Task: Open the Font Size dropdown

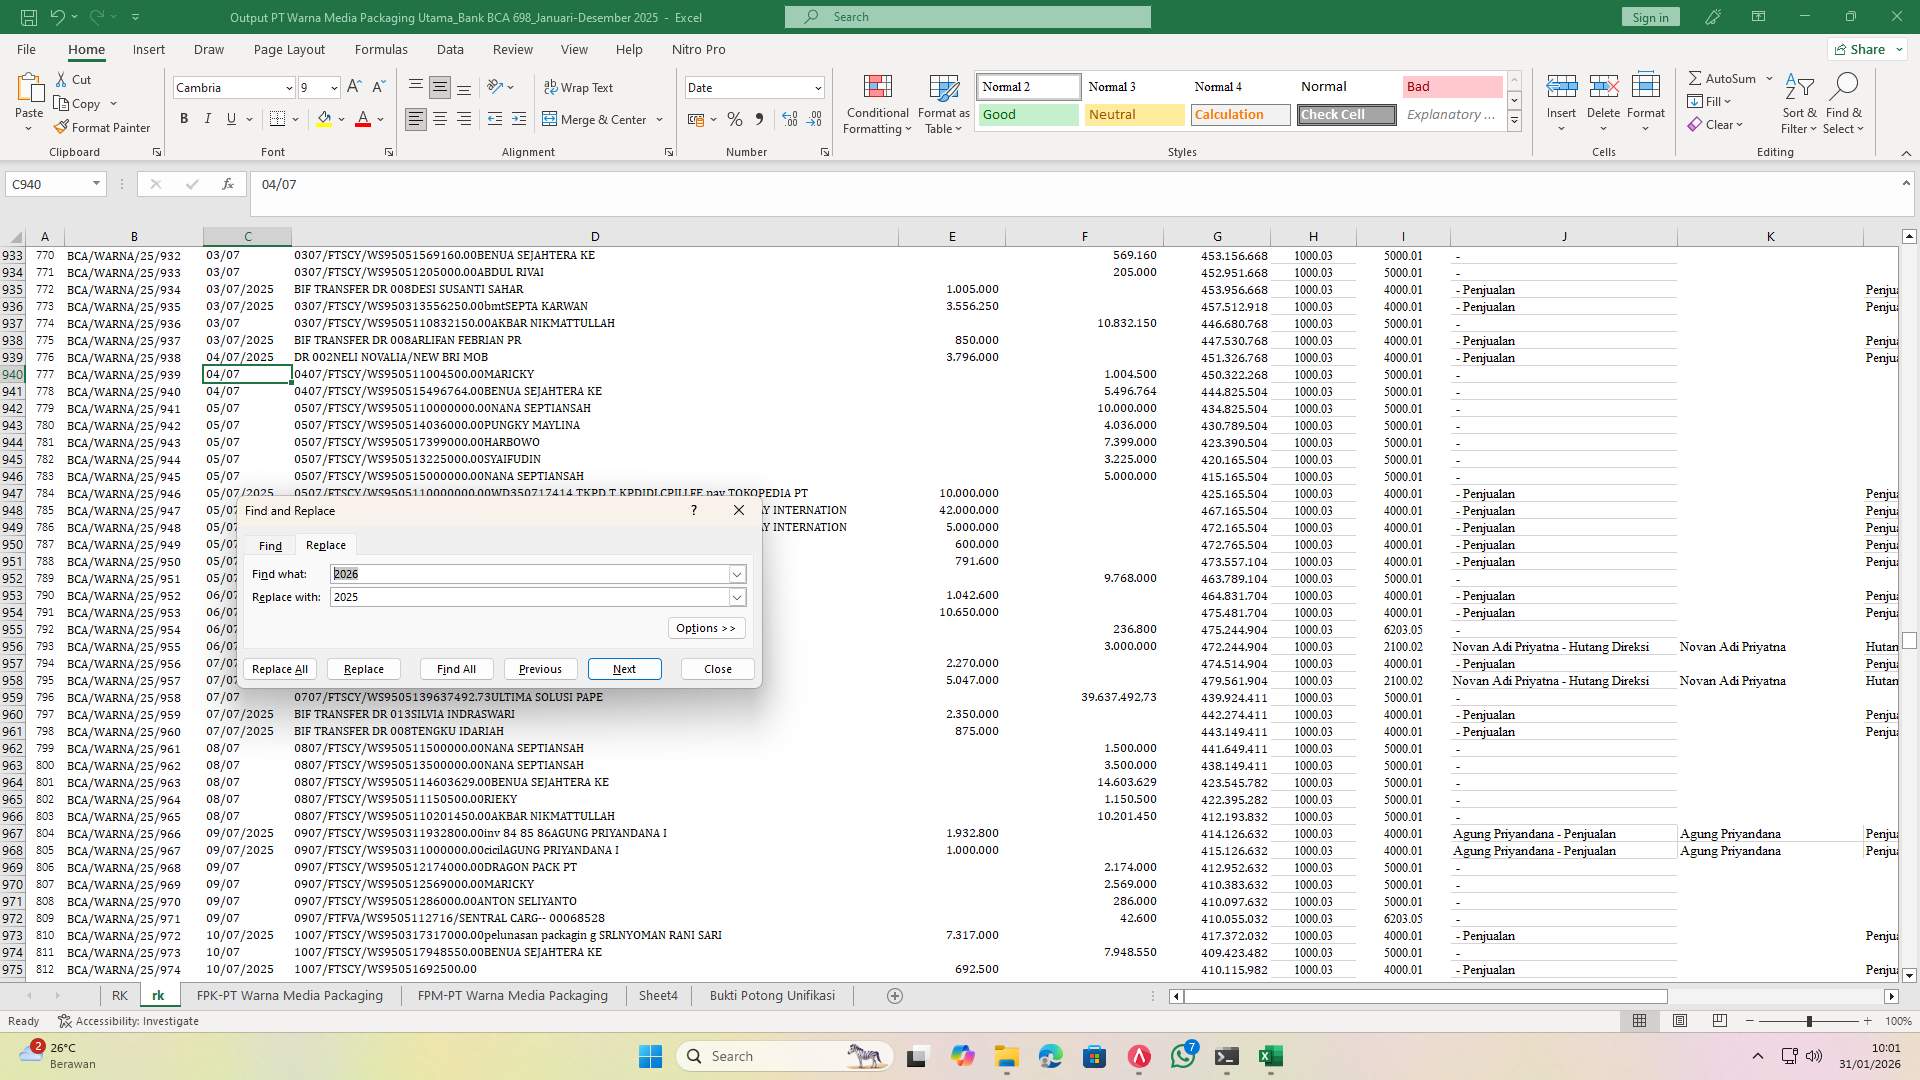Action: 333,87
